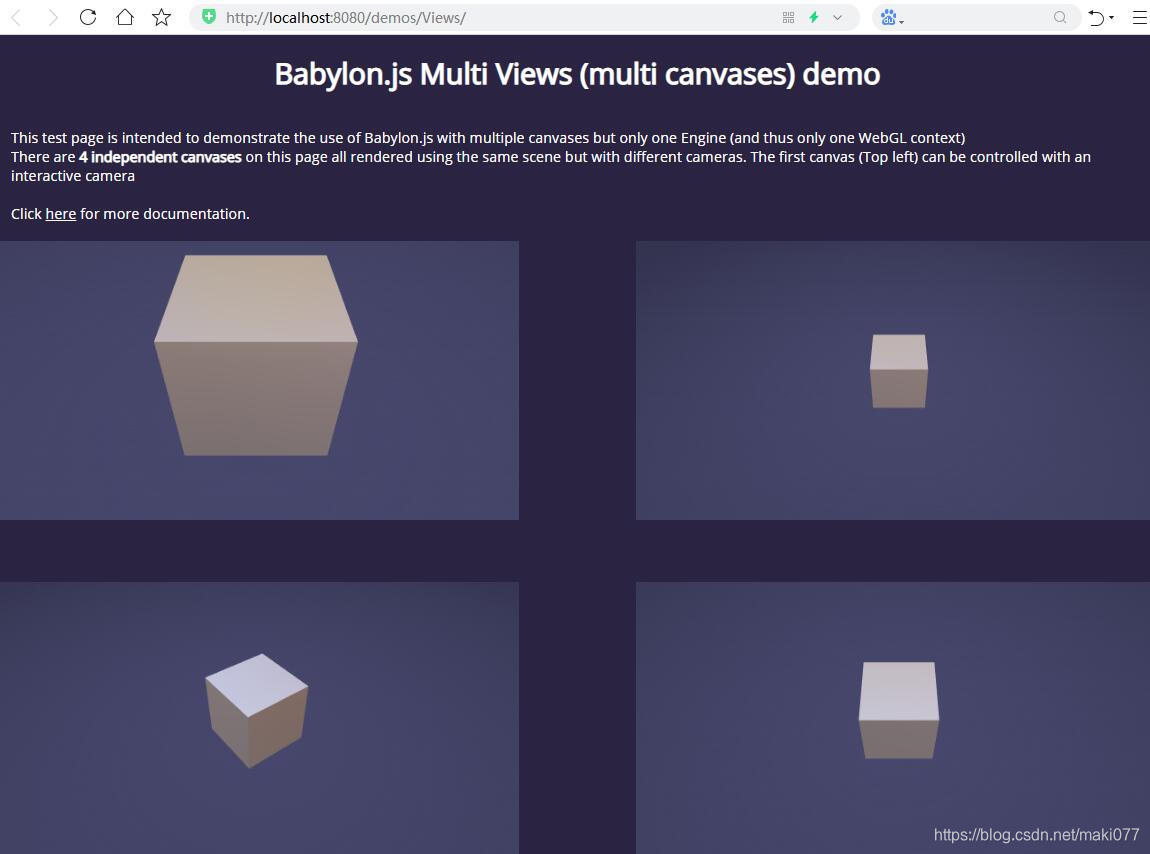Click the "Babylon.js Multi Views" page heading
The width and height of the screenshot is (1150, 854).
point(577,74)
